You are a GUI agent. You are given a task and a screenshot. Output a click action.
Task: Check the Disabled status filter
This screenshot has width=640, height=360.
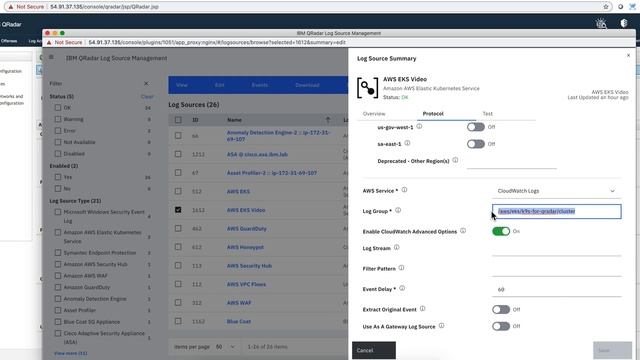click(x=58, y=153)
